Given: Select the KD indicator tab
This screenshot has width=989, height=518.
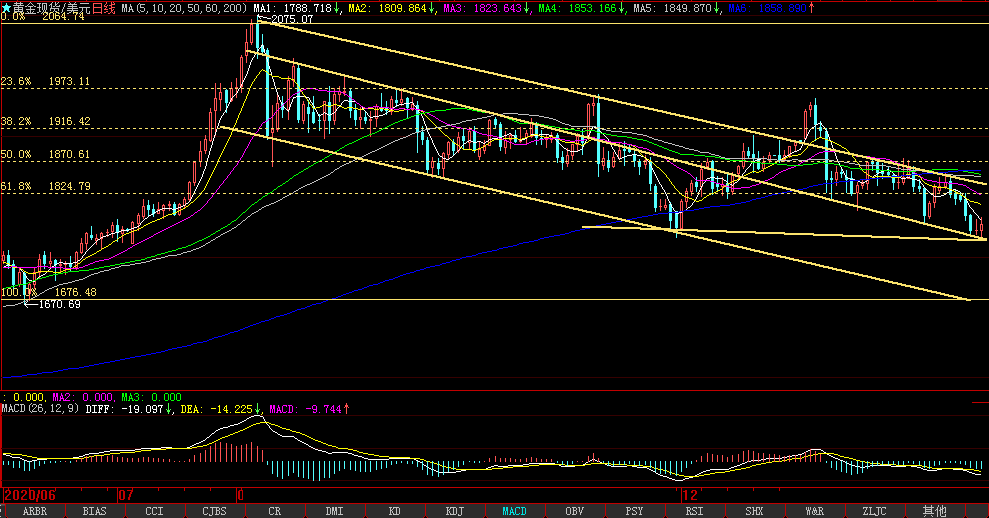Looking at the screenshot, I should (x=394, y=511).
